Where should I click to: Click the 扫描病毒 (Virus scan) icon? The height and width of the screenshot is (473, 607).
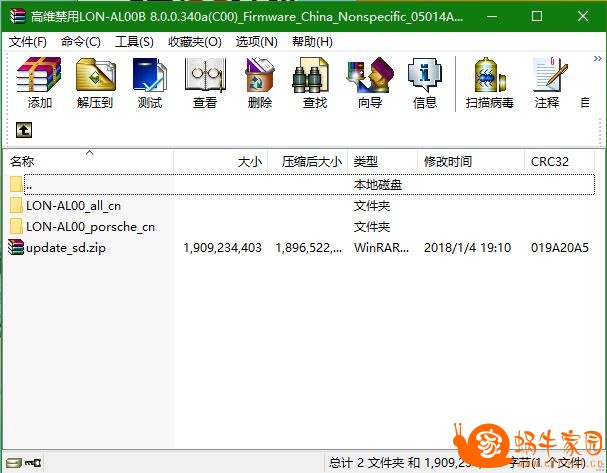coord(490,75)
